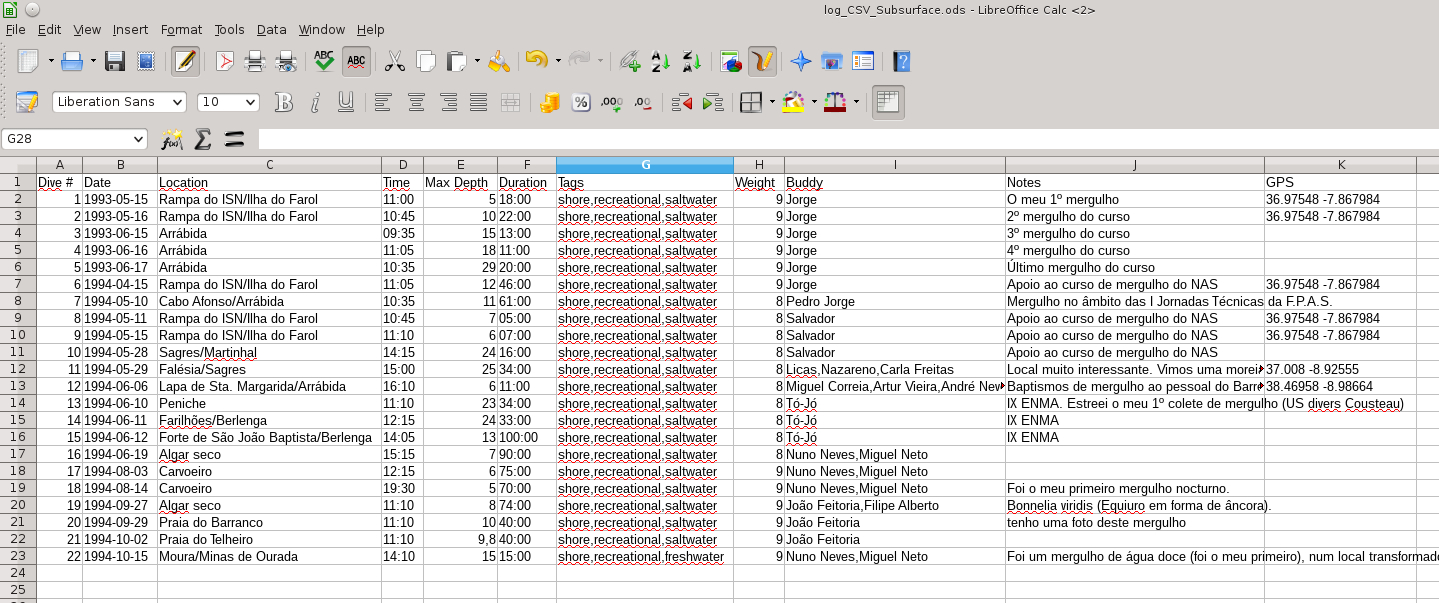Toggle grid lines for current sheet
The height and width of the screenshot is (603, 1439).
pos(888,102)
